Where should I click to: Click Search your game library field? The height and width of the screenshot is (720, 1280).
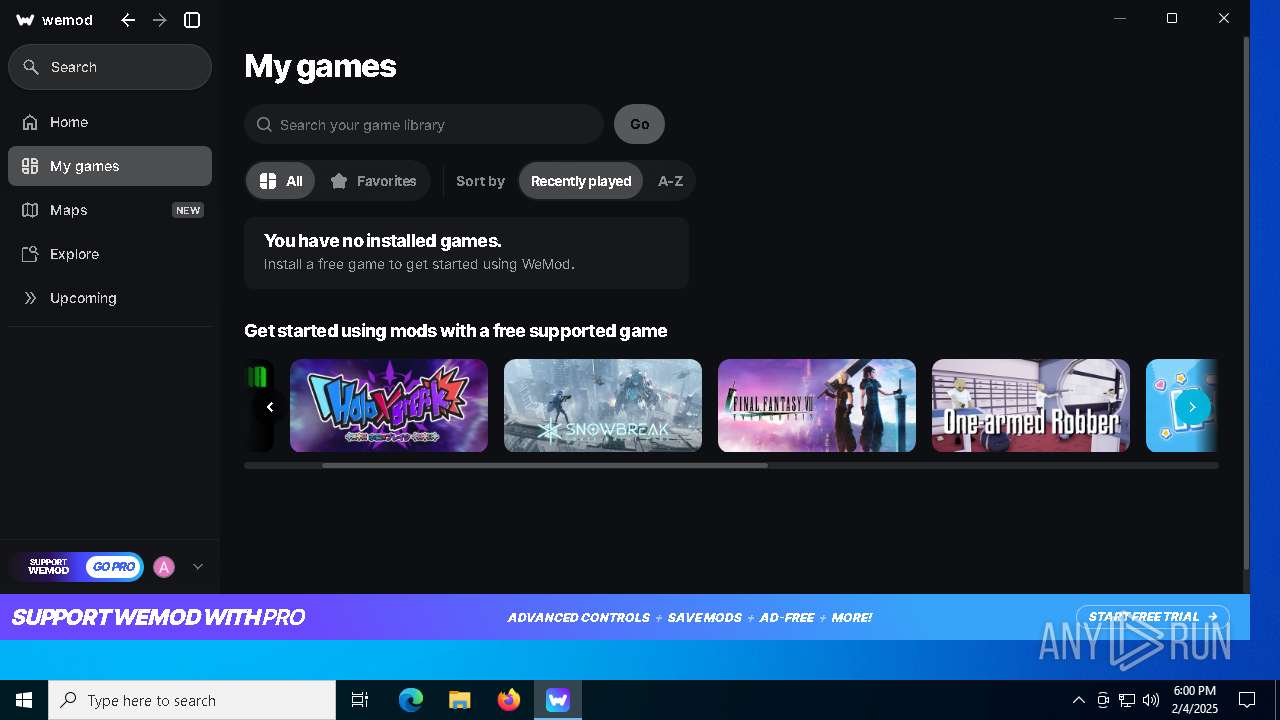point(424,125)
